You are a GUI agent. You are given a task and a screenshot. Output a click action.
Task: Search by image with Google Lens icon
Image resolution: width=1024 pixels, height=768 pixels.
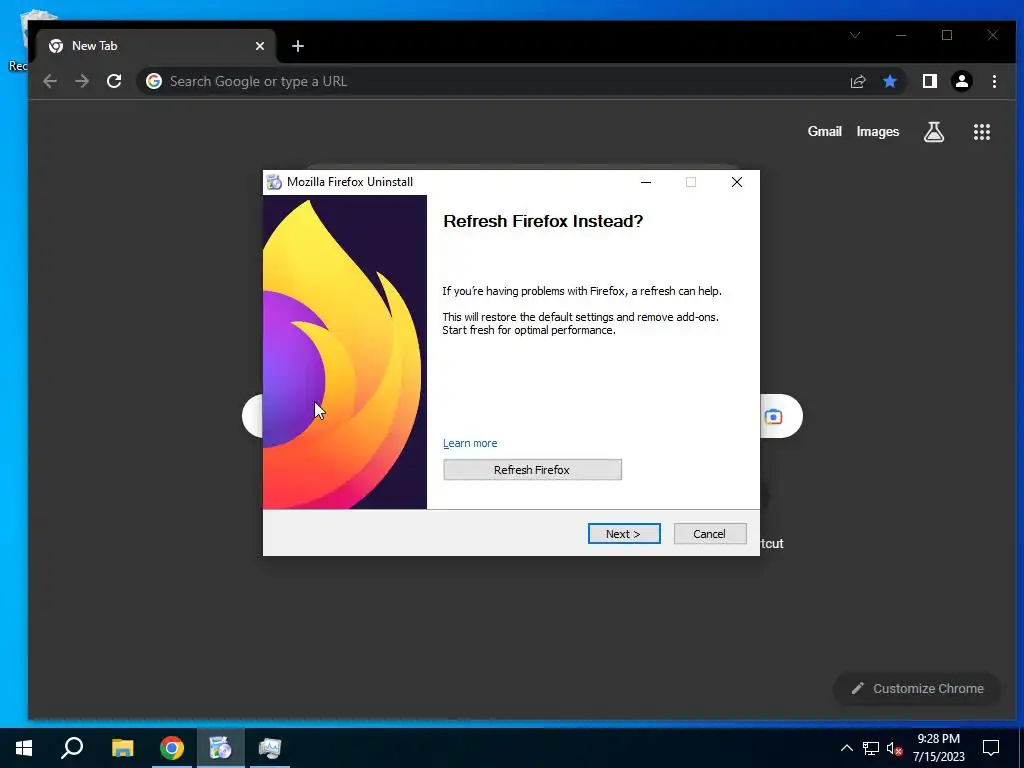click(x=773, y=417)
